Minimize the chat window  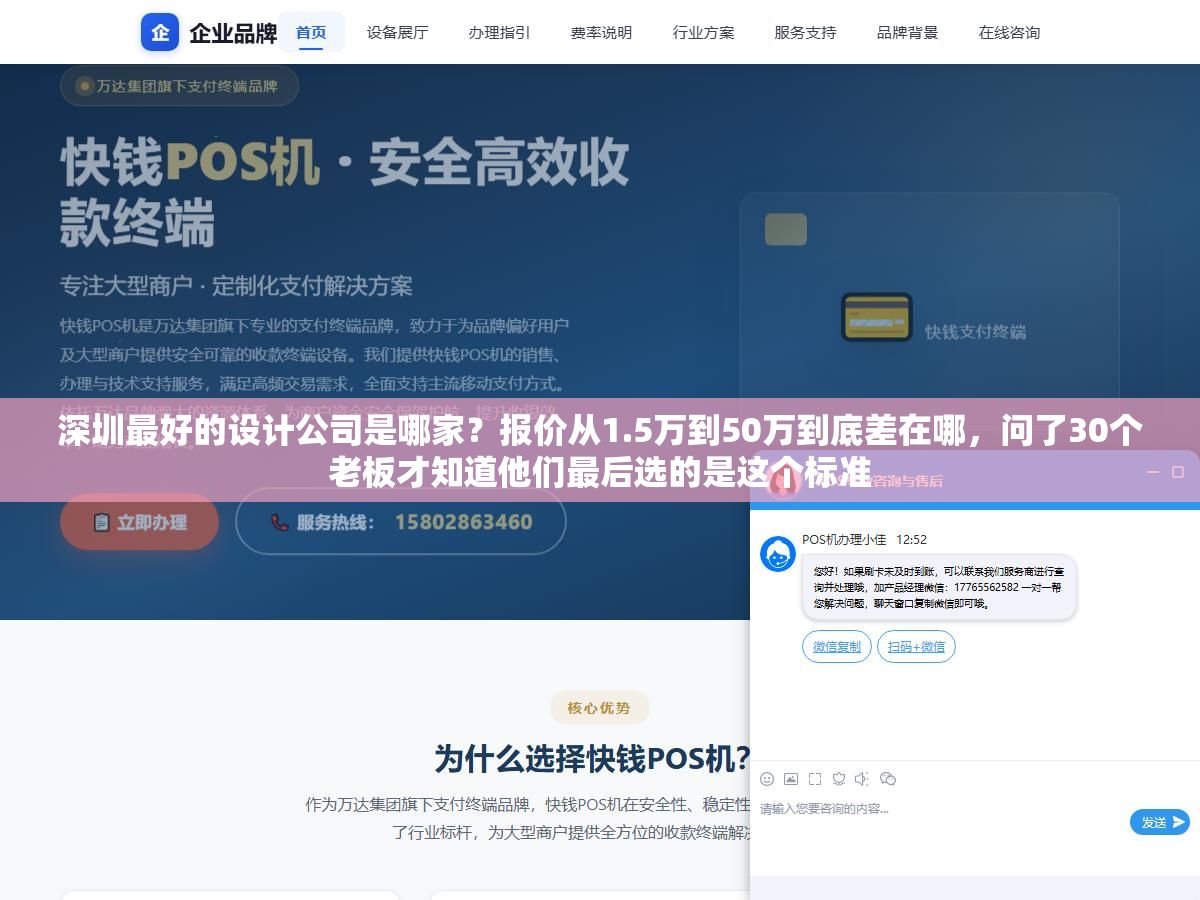point(1152,472)
